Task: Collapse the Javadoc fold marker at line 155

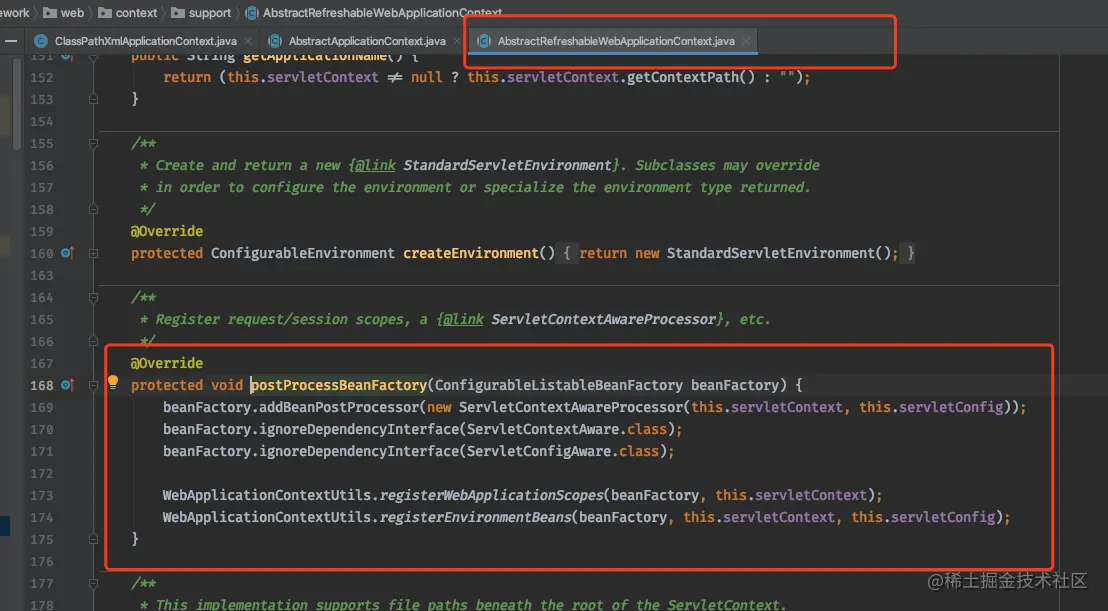Action: [93, 143]
